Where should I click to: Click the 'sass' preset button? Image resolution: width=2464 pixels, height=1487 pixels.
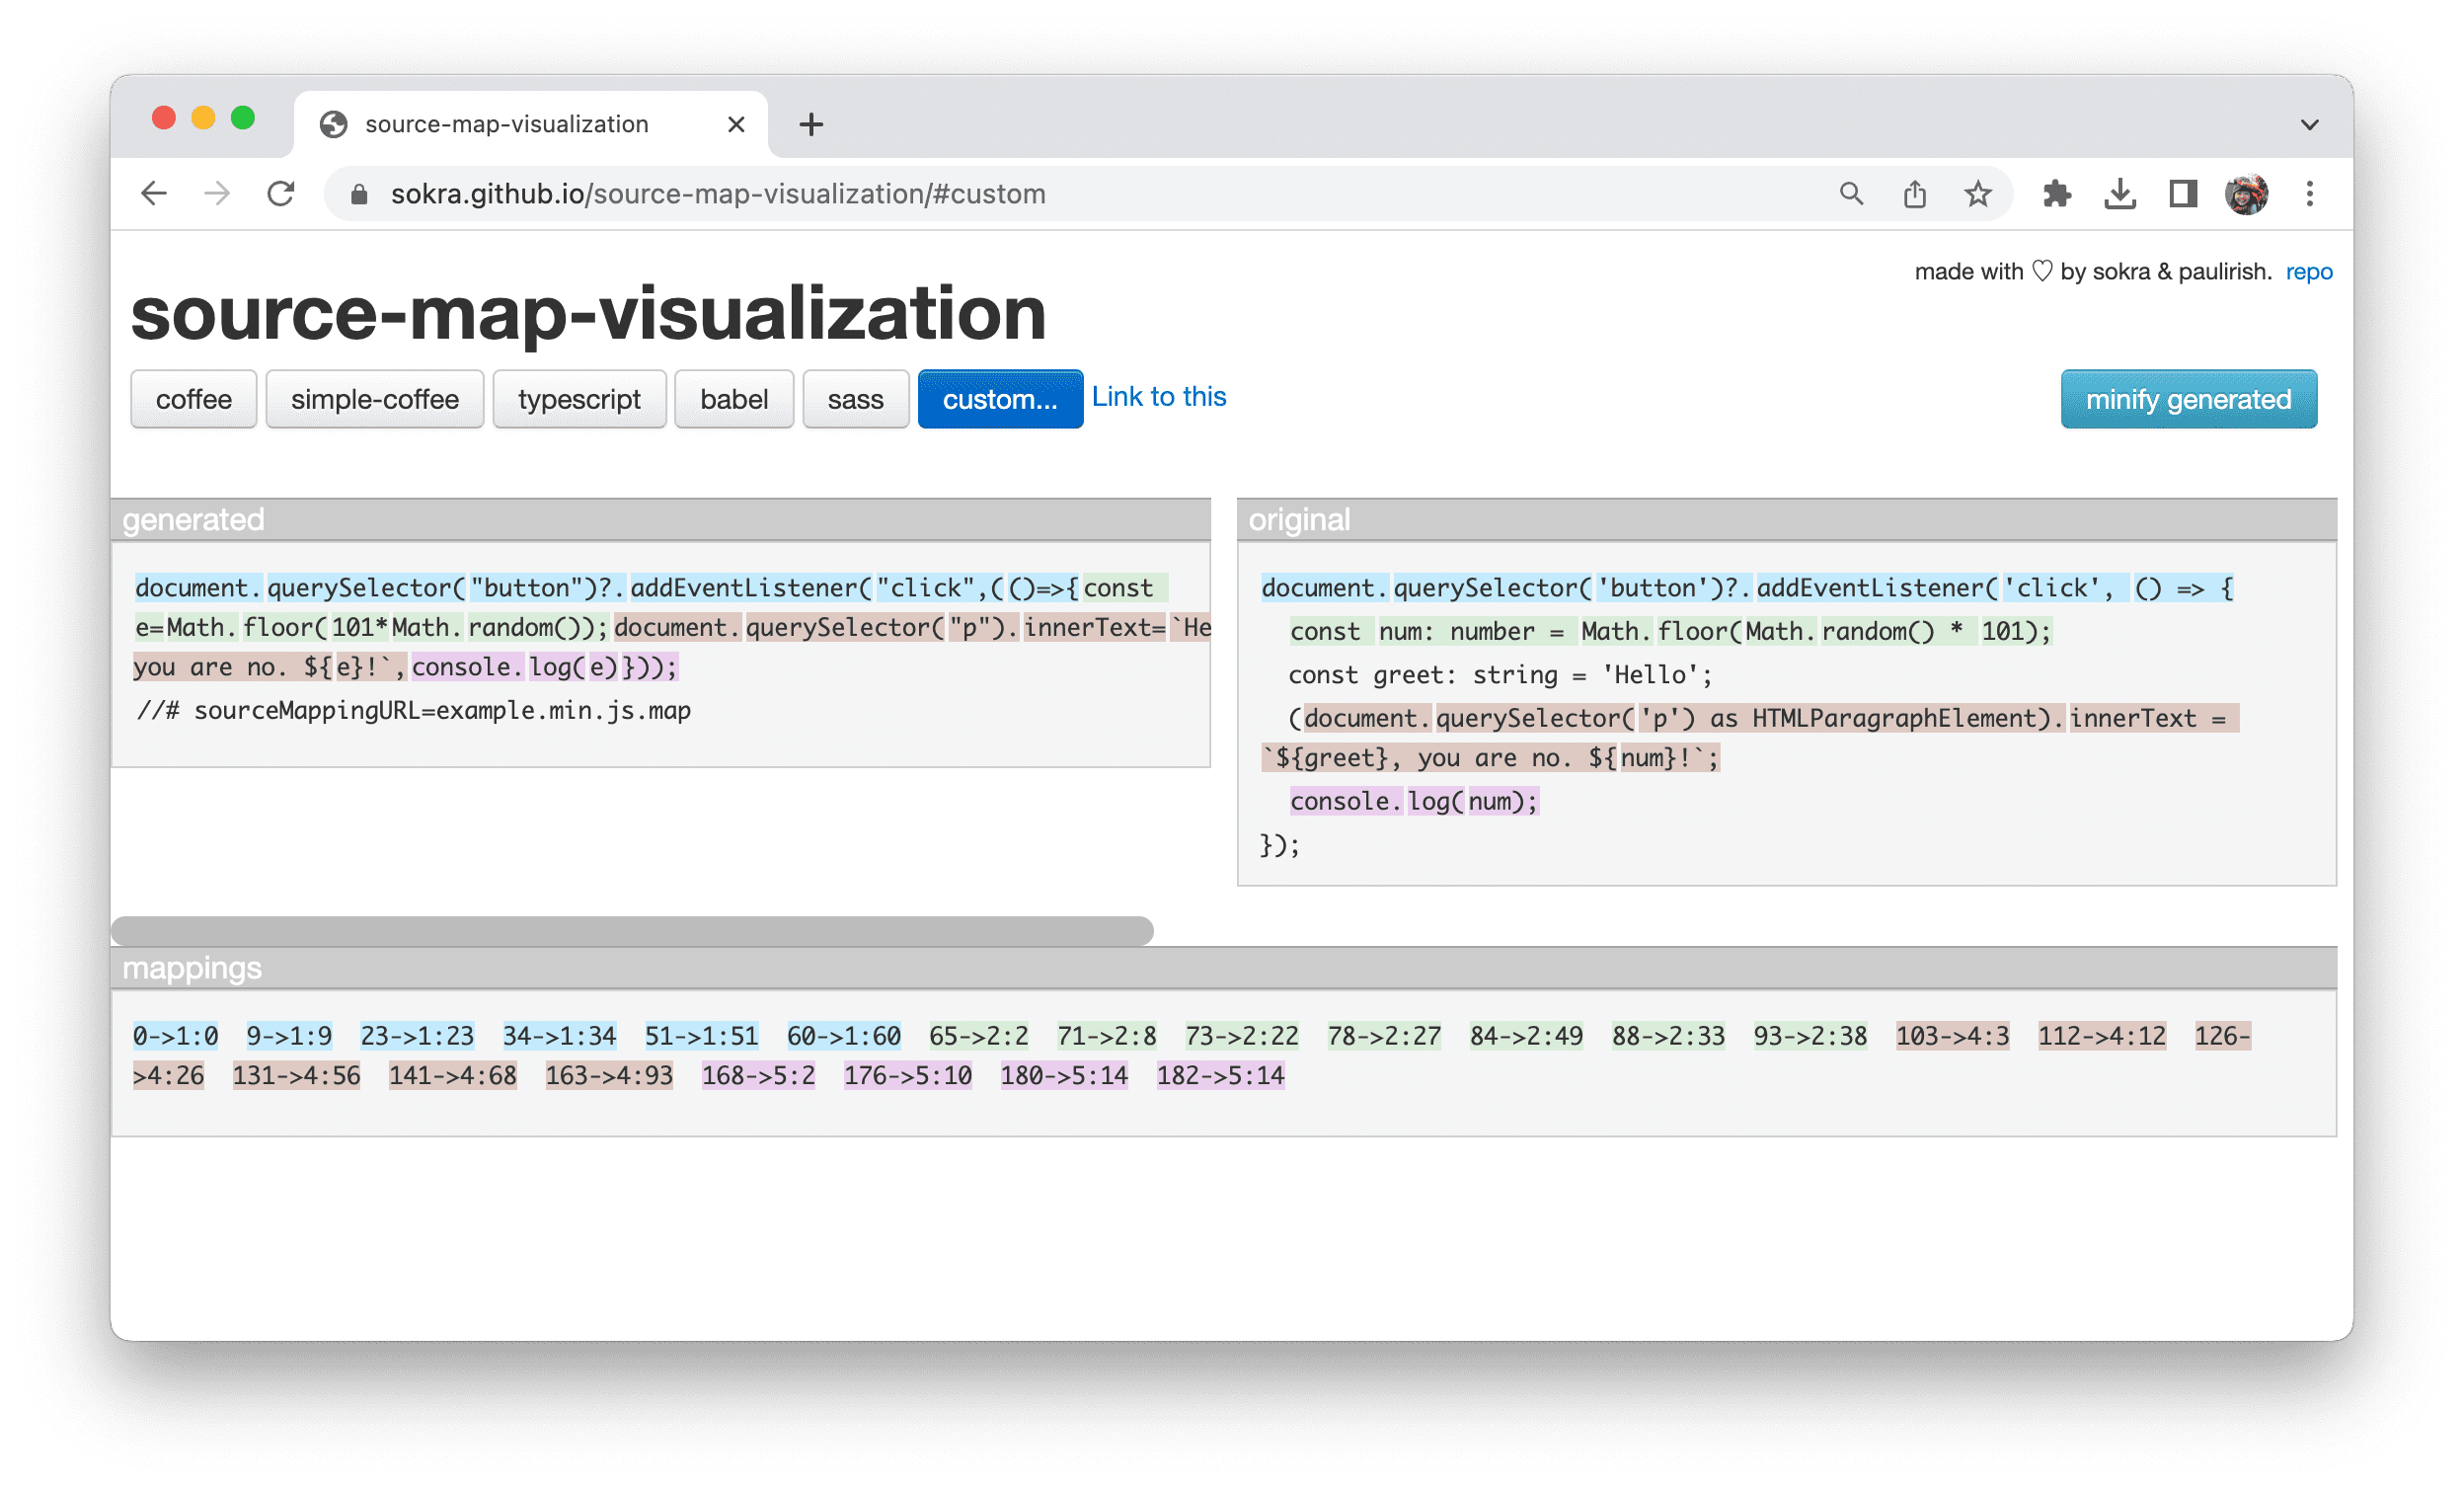click(x=854, y=398)
